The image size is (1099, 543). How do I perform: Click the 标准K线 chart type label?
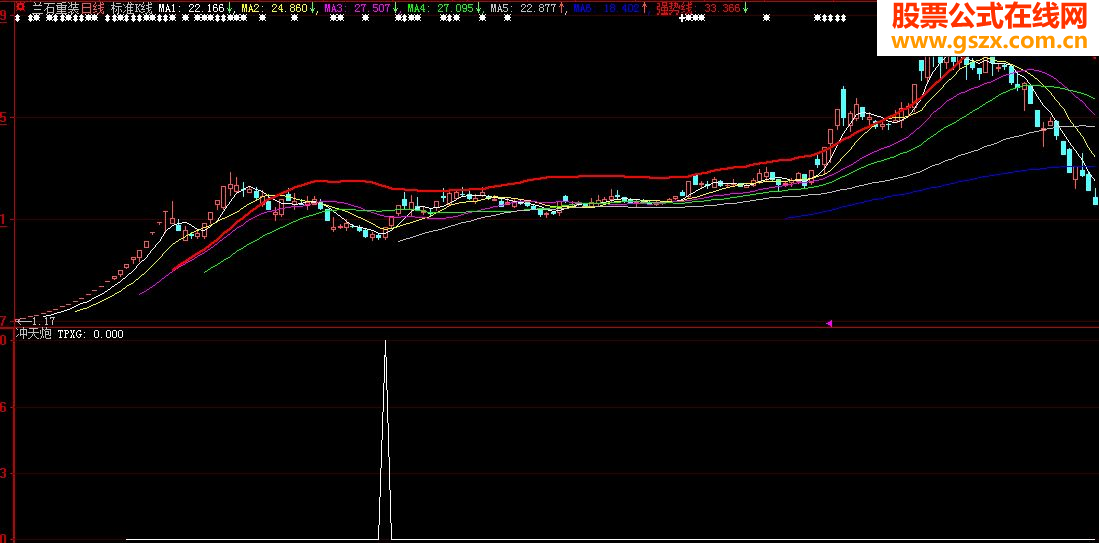(132, 8)
